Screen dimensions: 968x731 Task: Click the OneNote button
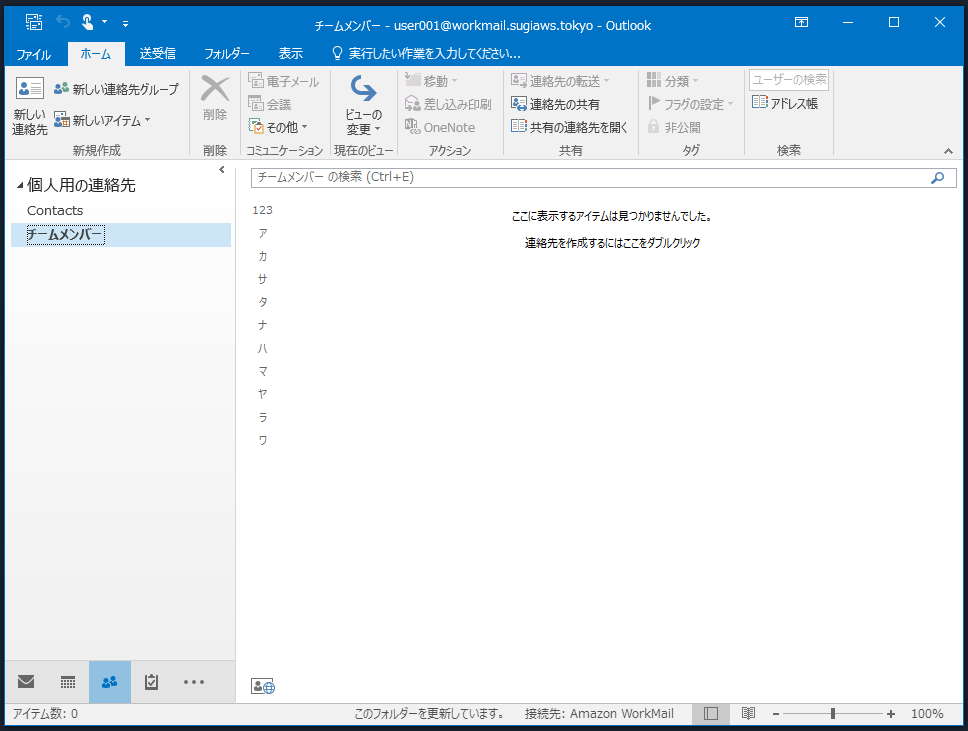coord(440,127)
